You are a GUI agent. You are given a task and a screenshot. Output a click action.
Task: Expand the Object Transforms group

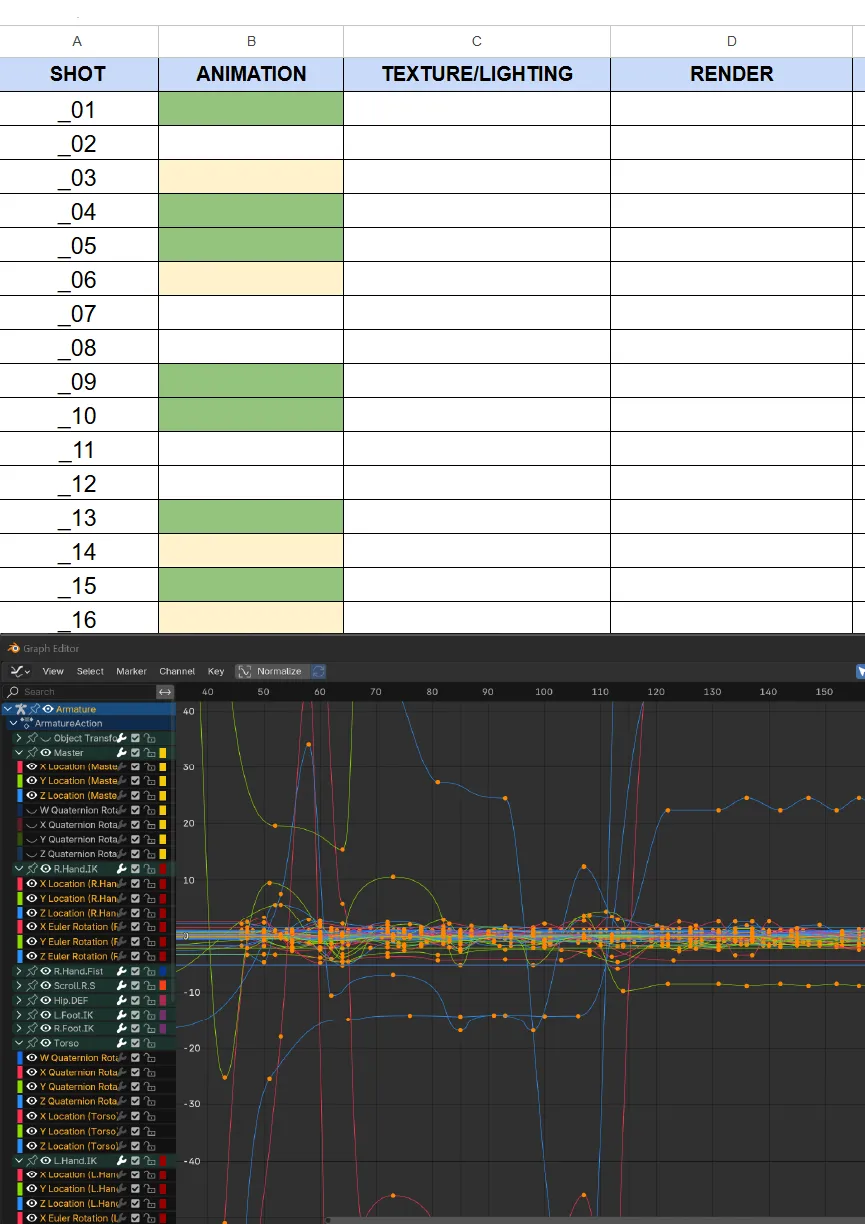pos(18,738)
